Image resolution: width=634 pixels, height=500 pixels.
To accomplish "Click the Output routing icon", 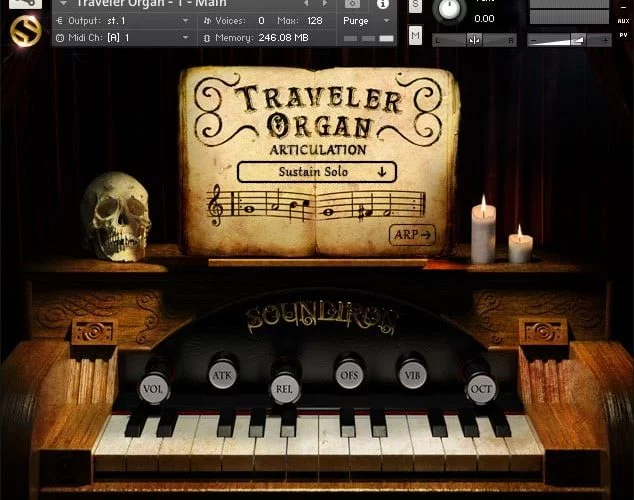I will pyautogui.click(x=60, y=21).
